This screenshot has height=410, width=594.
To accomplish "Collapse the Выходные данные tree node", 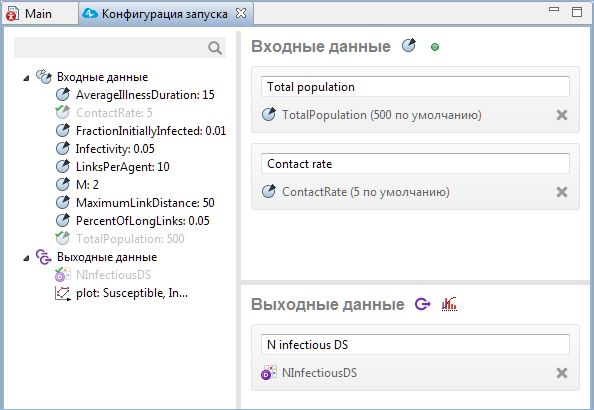I will pyautogui.click(x=26, y=258).
